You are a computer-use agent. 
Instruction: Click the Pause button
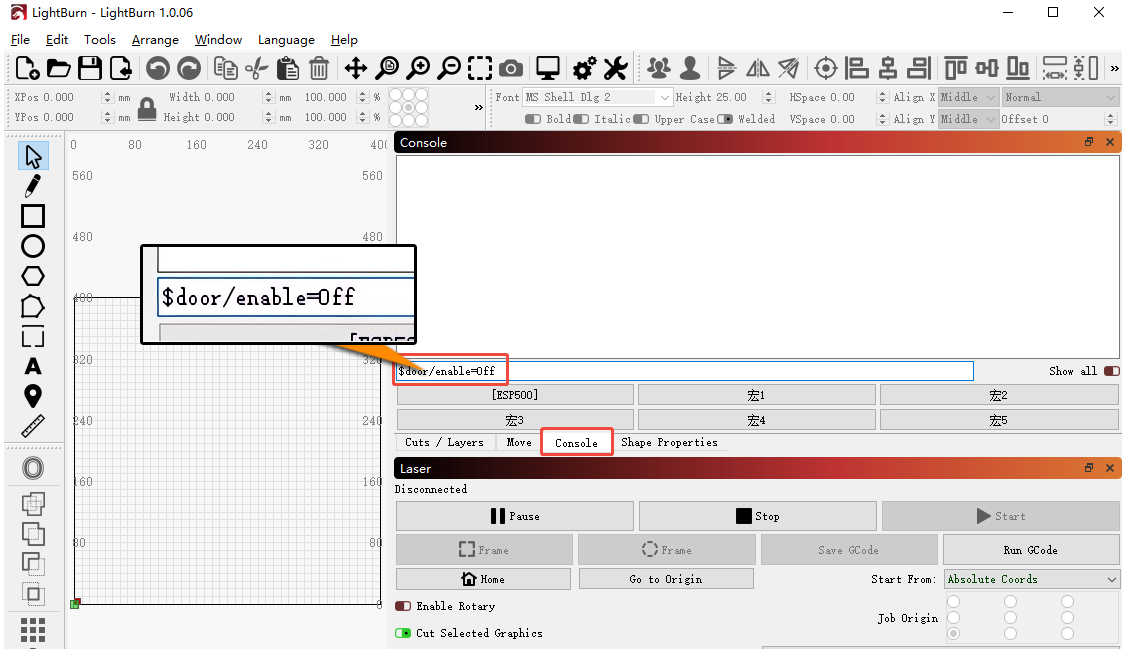pos(515,516)
